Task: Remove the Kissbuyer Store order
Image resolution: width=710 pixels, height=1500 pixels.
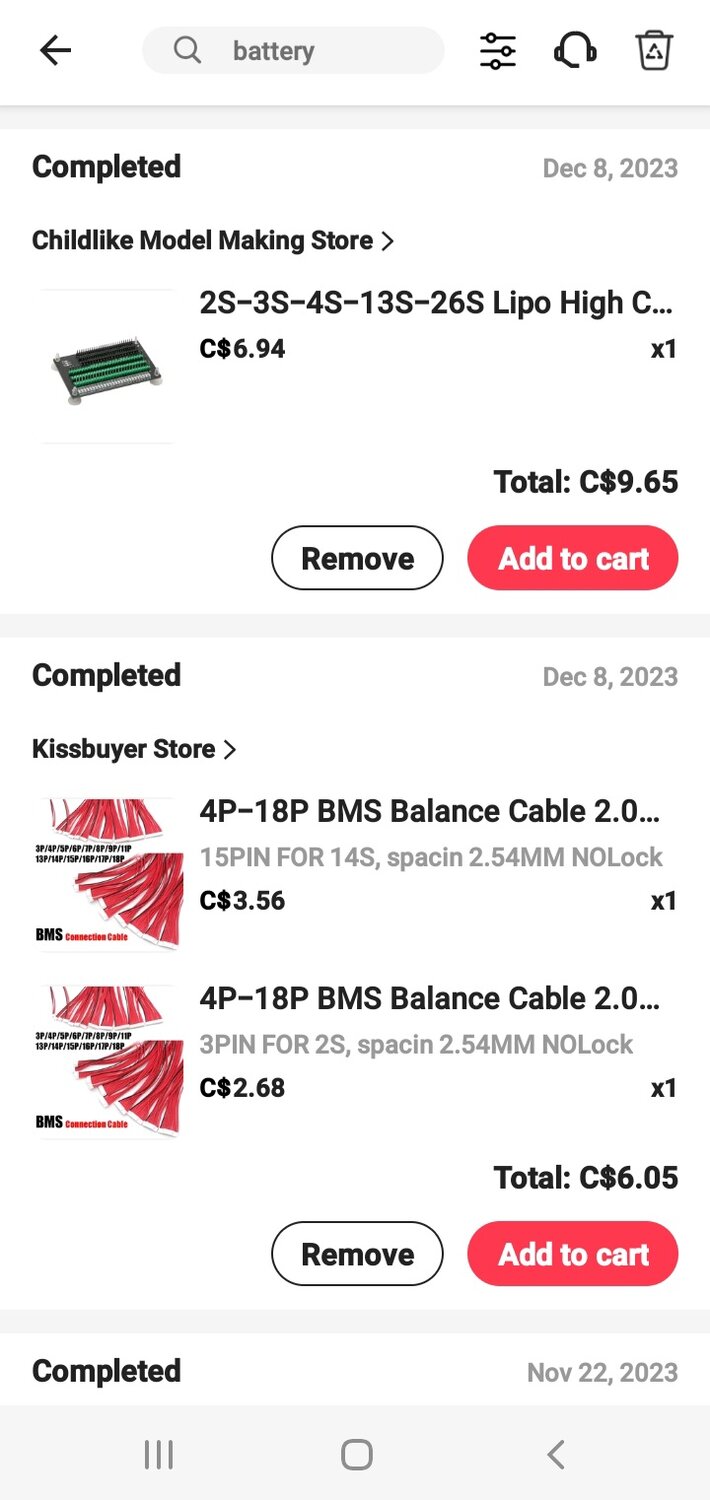Action: coord(357,1253)
